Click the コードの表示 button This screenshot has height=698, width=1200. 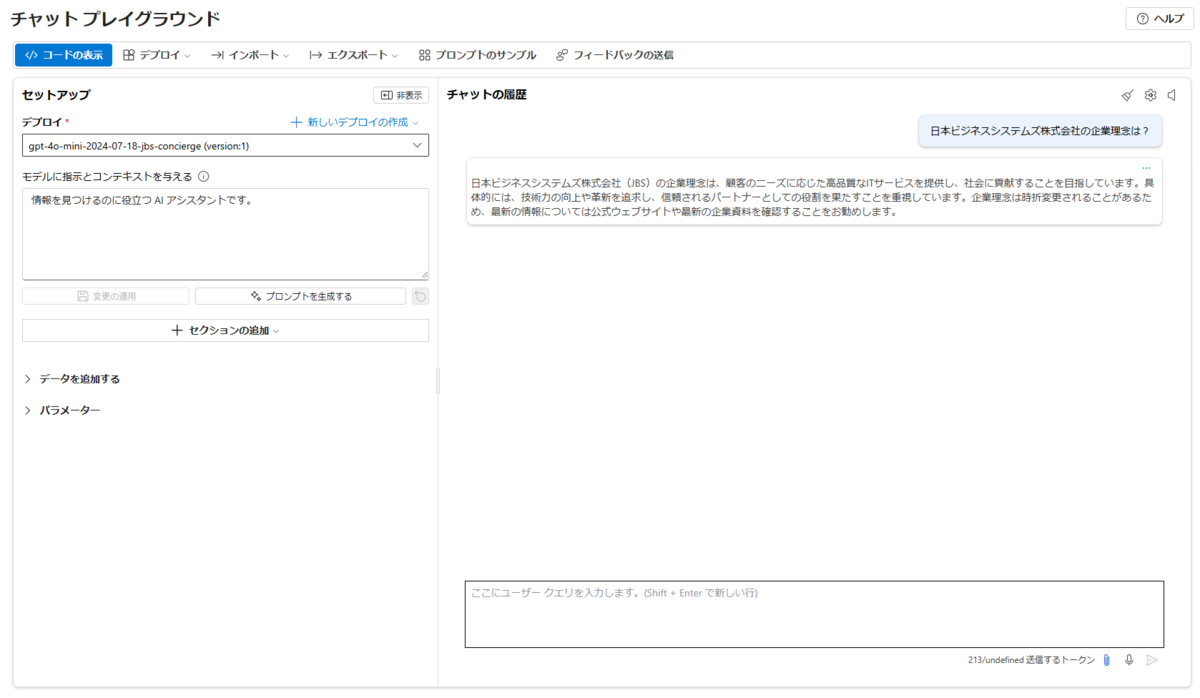[x=63, y=55]
